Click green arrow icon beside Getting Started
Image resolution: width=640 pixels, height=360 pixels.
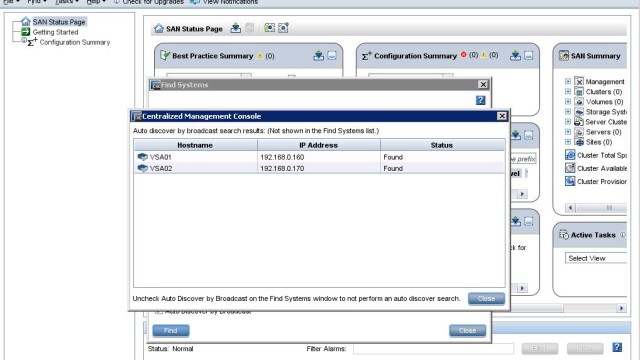click(26, 31)
